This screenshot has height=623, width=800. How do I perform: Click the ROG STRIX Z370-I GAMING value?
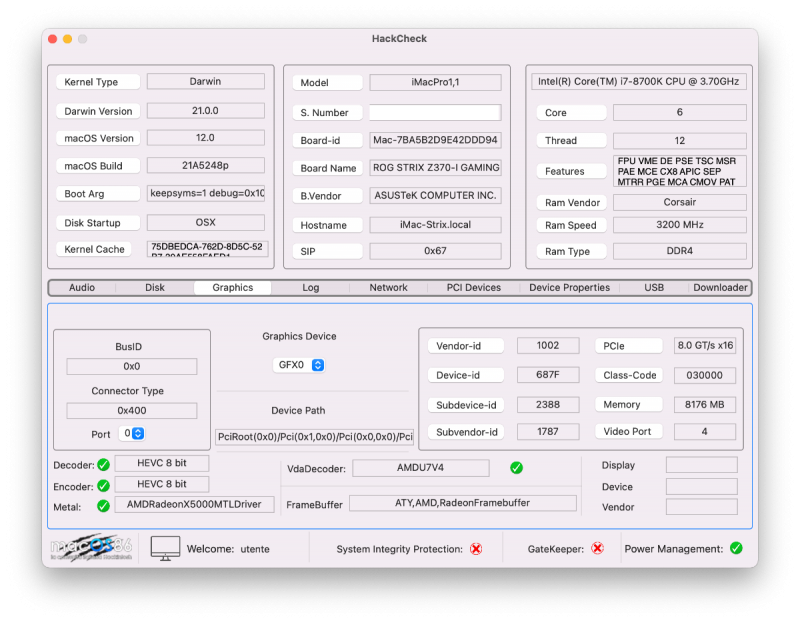pyautogui.click(x=435, y=167)
